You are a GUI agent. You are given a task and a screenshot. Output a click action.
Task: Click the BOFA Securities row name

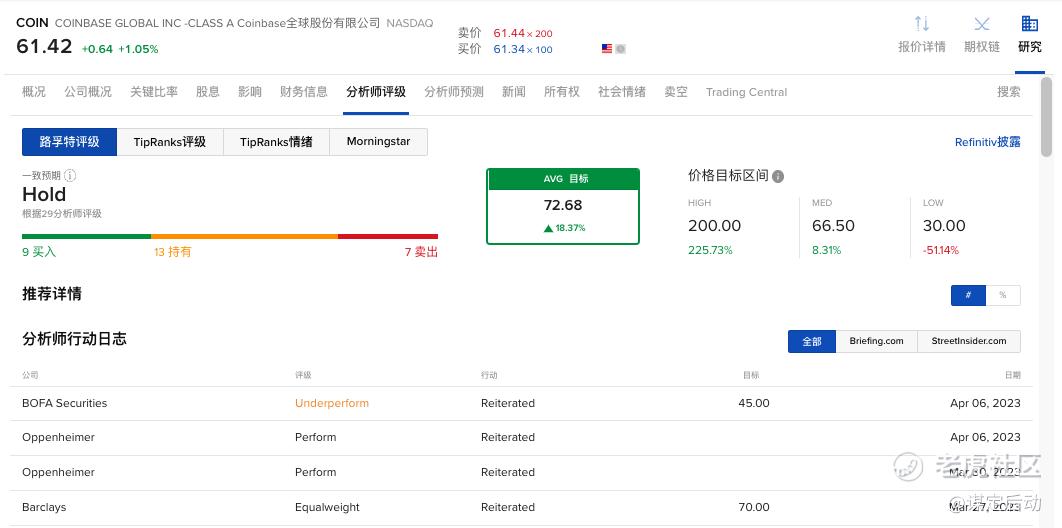coord(65,403)
